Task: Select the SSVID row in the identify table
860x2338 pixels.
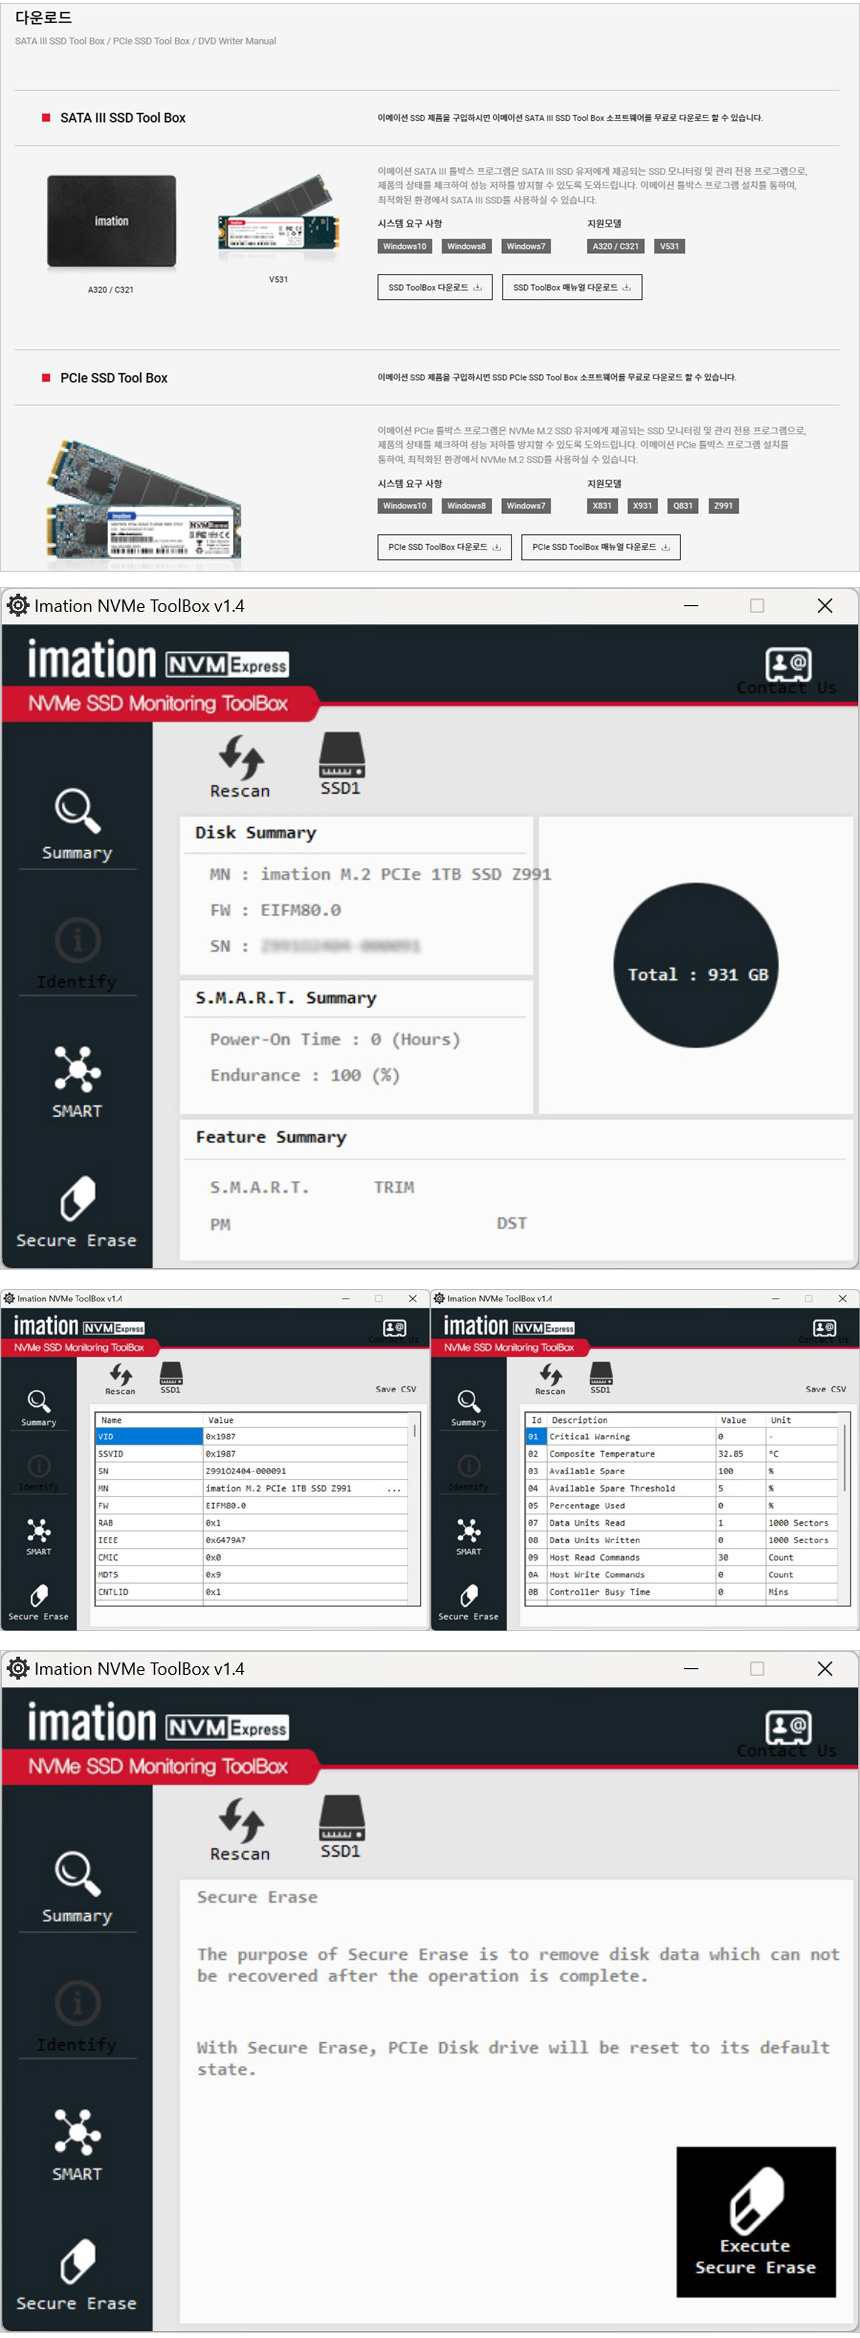Action: (253, 1454)
